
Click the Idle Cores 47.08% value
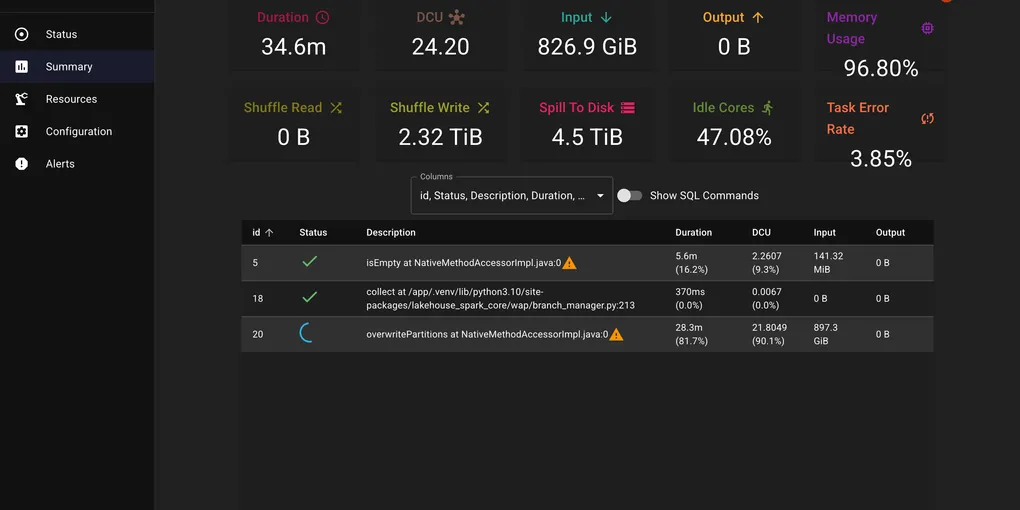[x=734, y=137]
